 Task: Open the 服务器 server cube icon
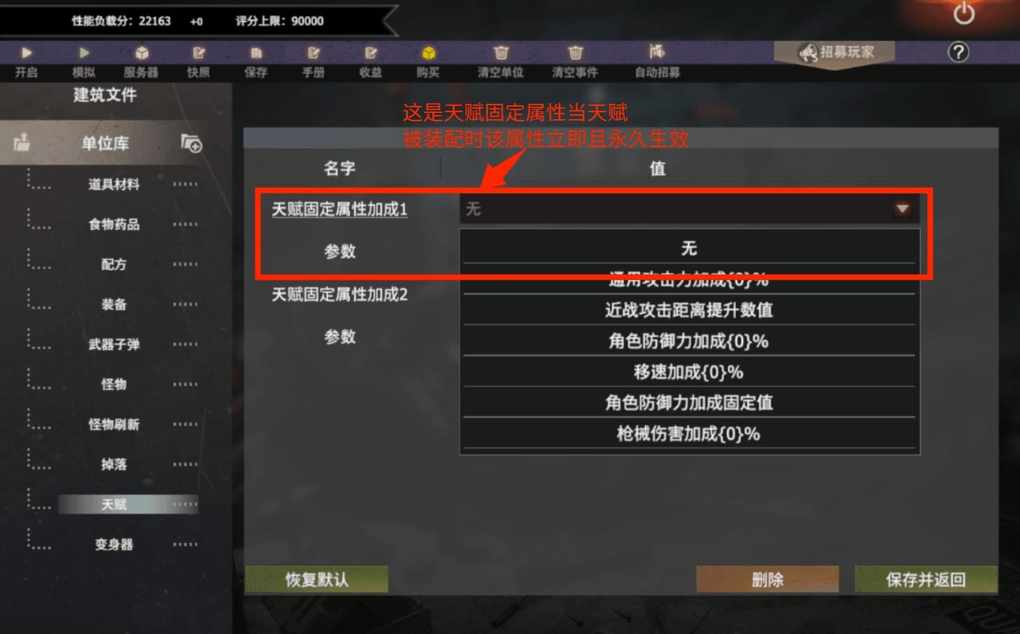pos(142,53)
